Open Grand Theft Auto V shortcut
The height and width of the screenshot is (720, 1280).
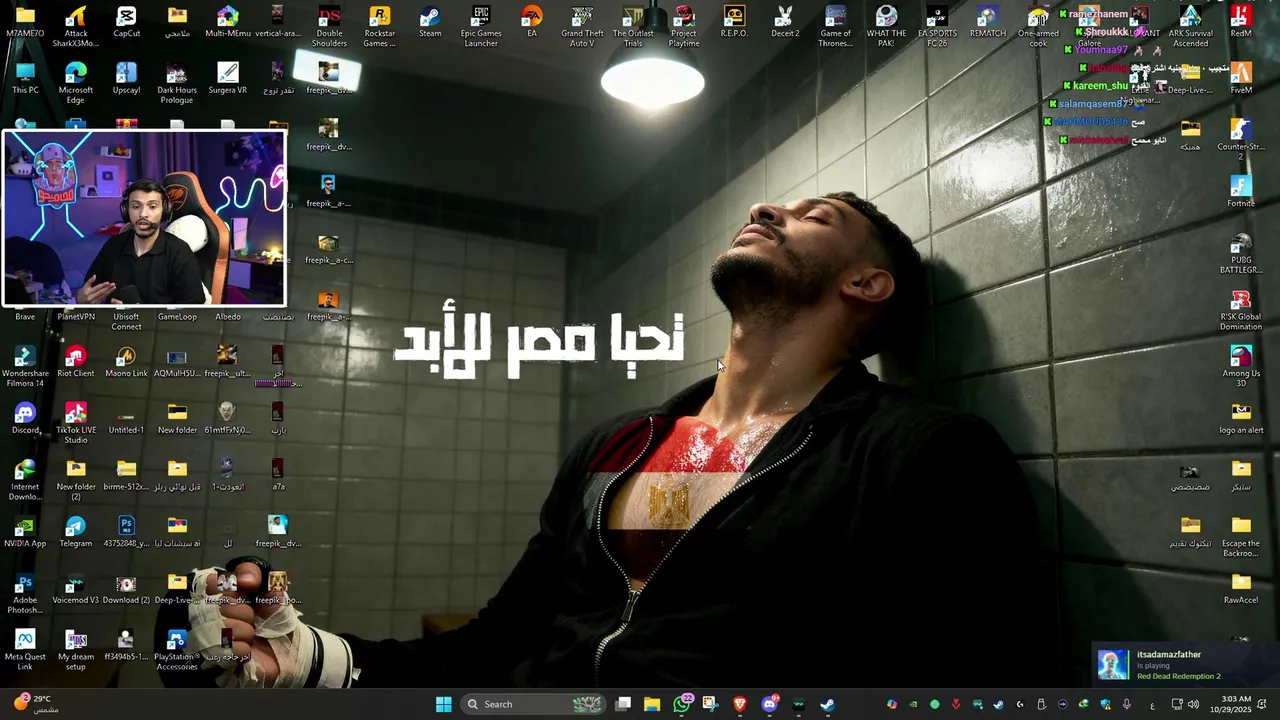click(582, 26)
